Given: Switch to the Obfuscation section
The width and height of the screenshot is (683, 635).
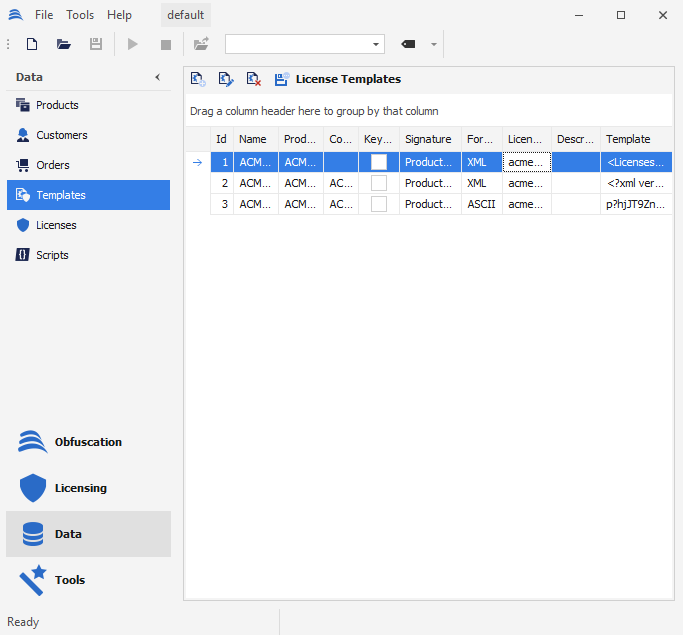Looking at the screenshot, I should coord(88,442).
